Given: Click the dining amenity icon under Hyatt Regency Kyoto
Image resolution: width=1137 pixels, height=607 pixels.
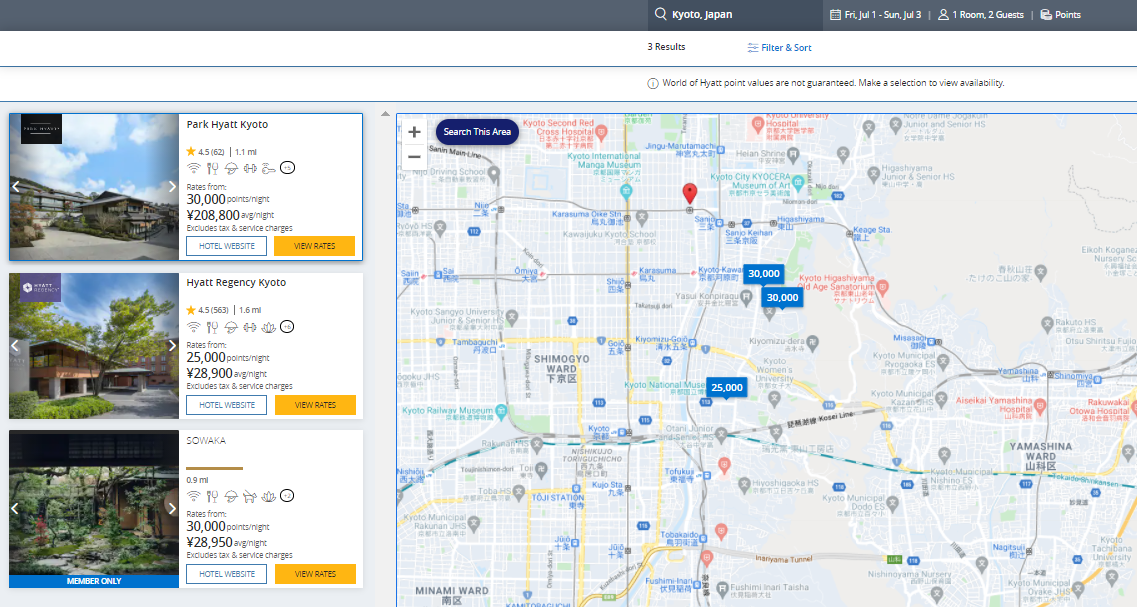Looking at the screenshot, I should [212, 327].
